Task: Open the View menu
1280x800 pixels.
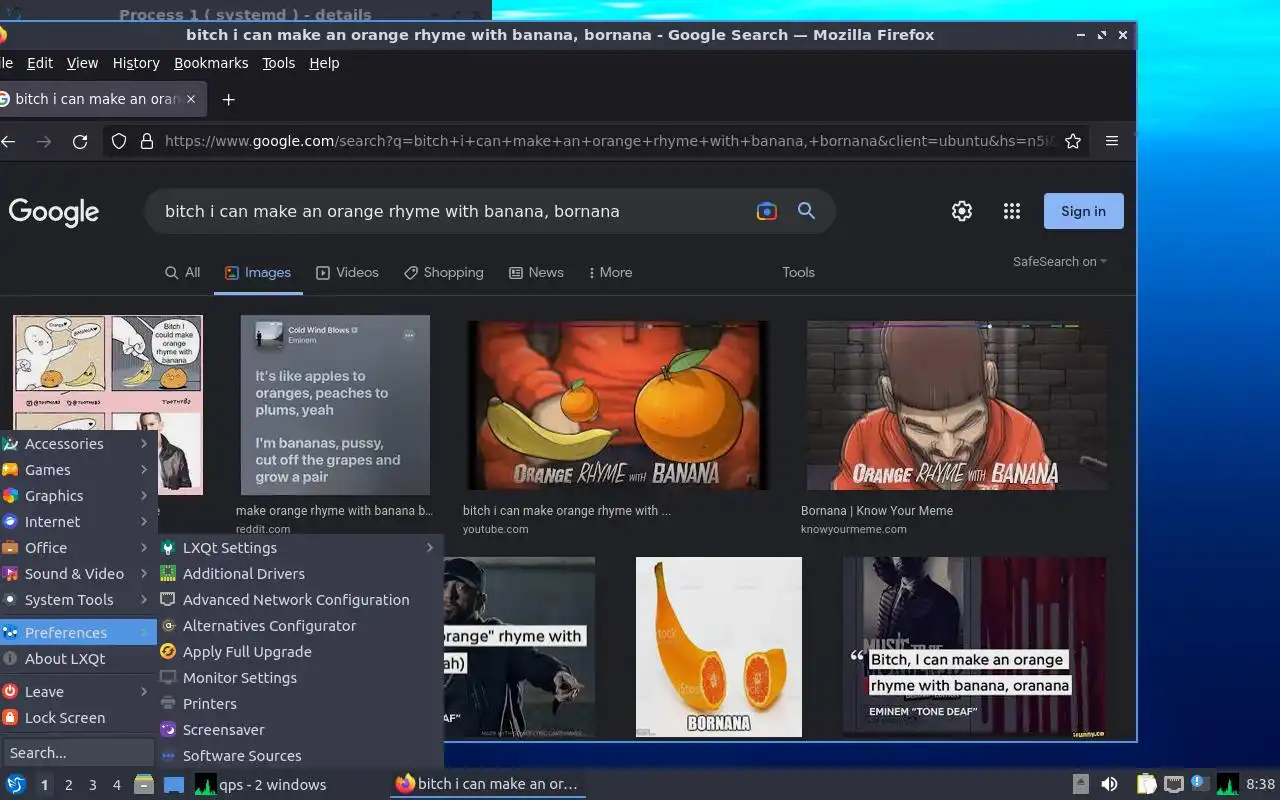Action: tap(82, 63)
